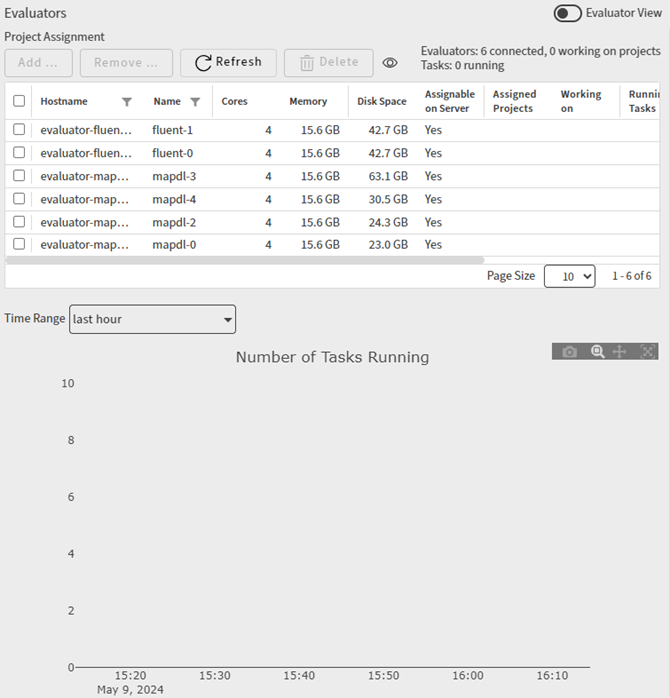
Task: Click the table's horizontal scrollbar
Action: pyautogui.click(x=245, y=260)
